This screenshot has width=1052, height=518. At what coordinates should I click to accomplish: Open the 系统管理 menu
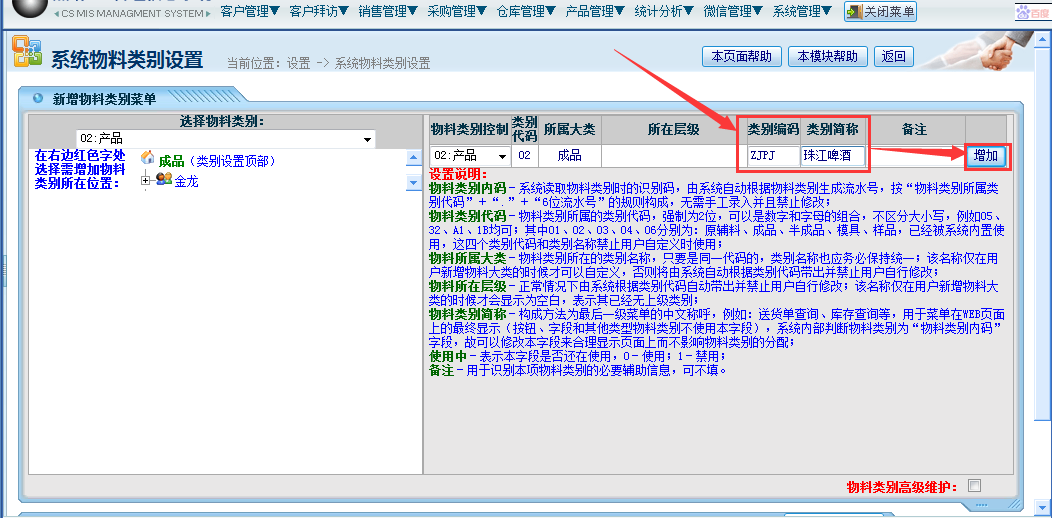click(802, 11)
